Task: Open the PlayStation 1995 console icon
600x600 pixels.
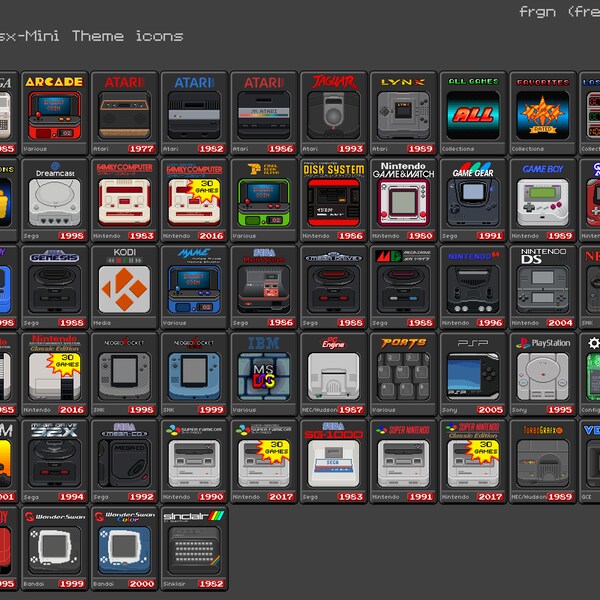Action: (x=543, y=374)
